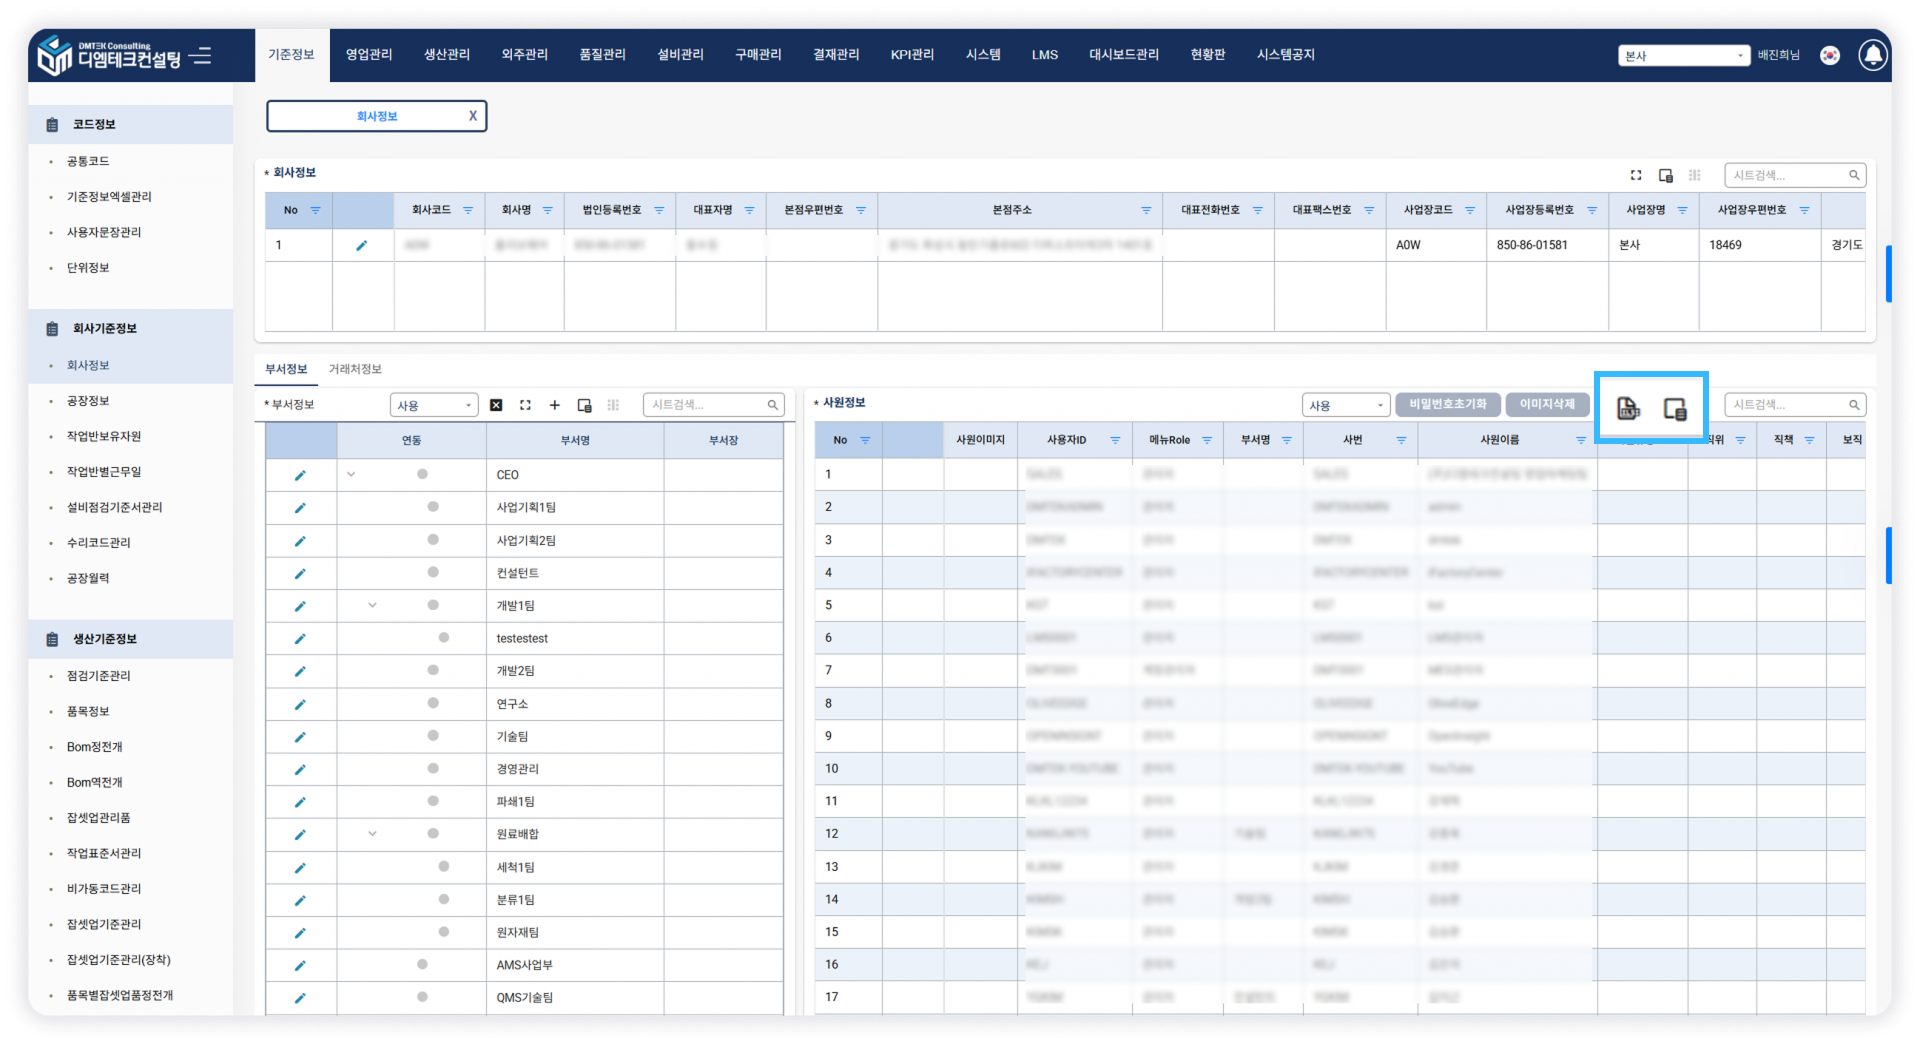The height and width of the screenshot is (1044, 1920).
Task: Focus the 사원정보 sheet search field
Action: tap(1795, 405)
